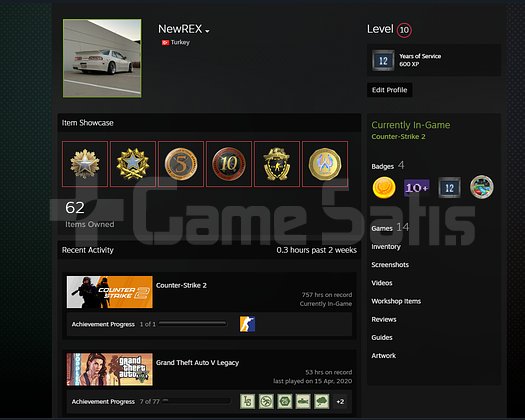Click the 0.3 hours past 2 weeks text

tap(316, 250)
